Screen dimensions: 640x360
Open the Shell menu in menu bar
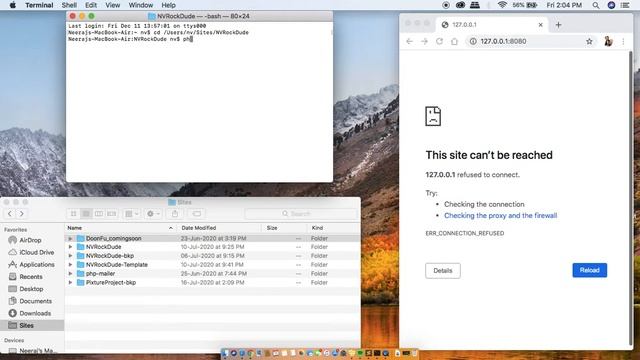click(x=69, y=5)
